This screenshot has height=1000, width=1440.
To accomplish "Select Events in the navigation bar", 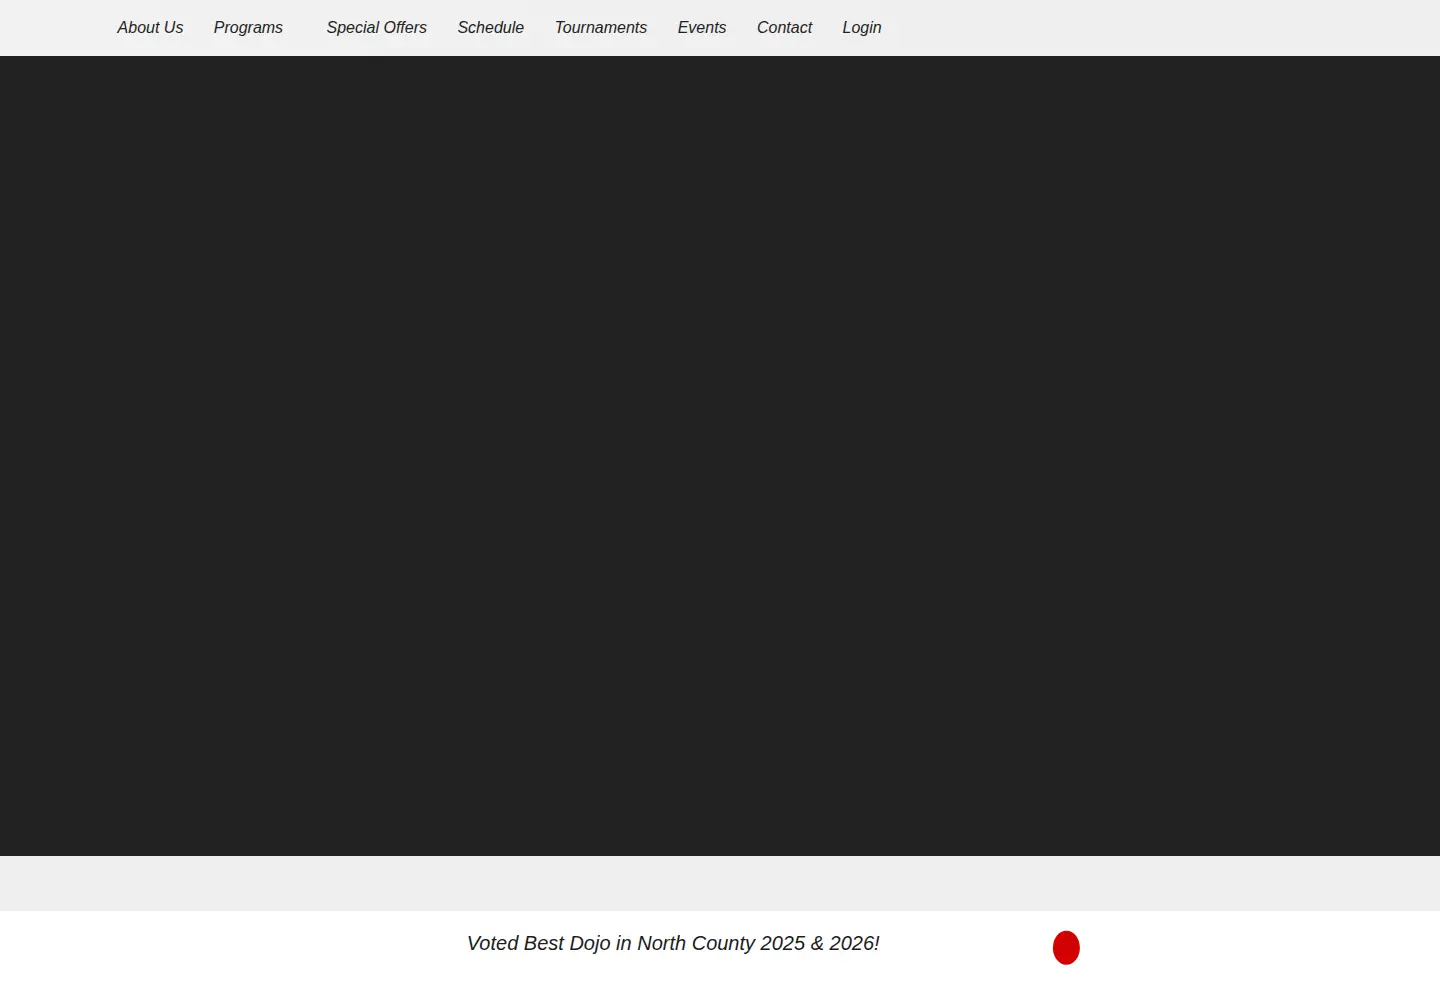I will 701,28.
